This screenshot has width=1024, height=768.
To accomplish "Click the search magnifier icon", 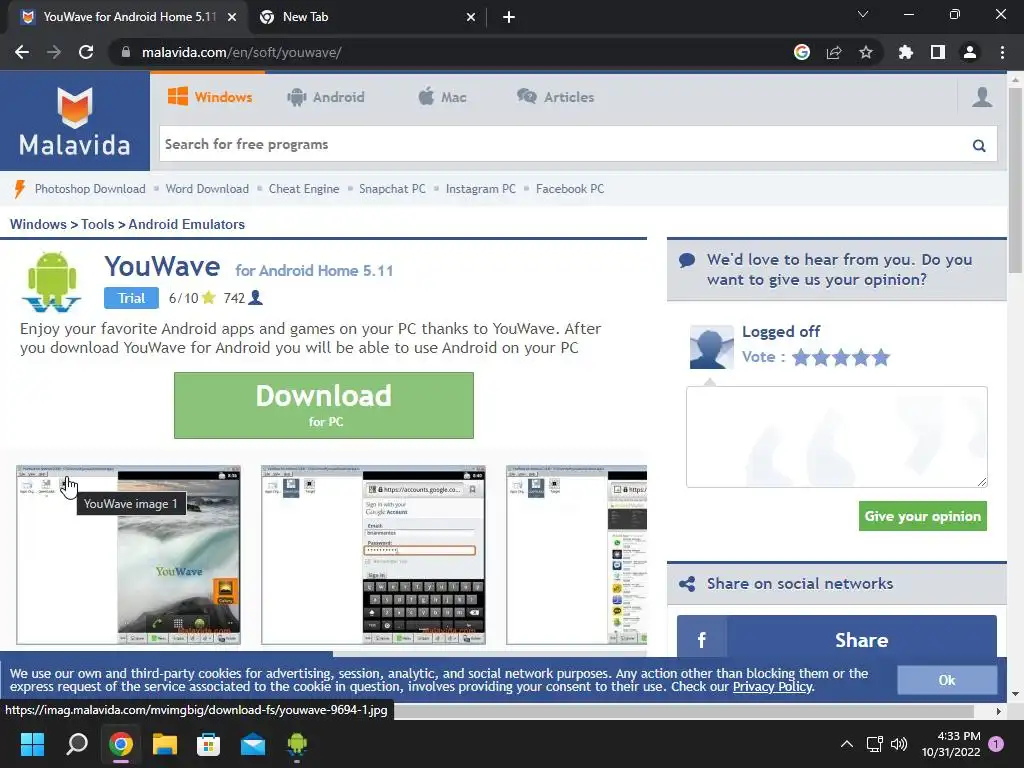I will 979,145.
